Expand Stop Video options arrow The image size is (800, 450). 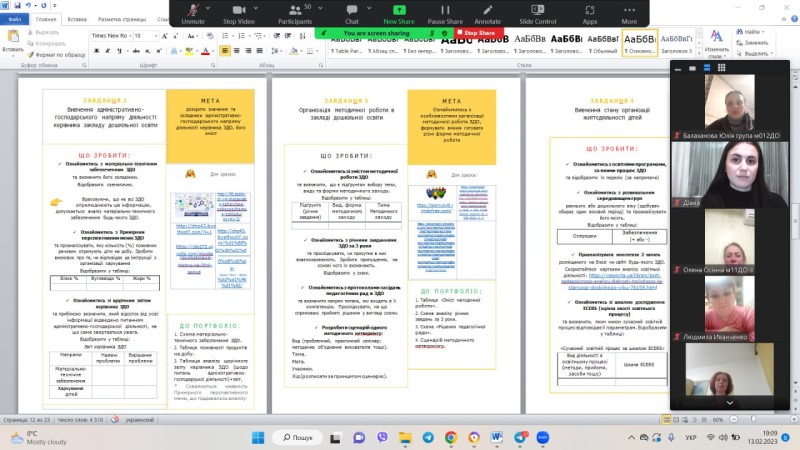click(256, 8)
